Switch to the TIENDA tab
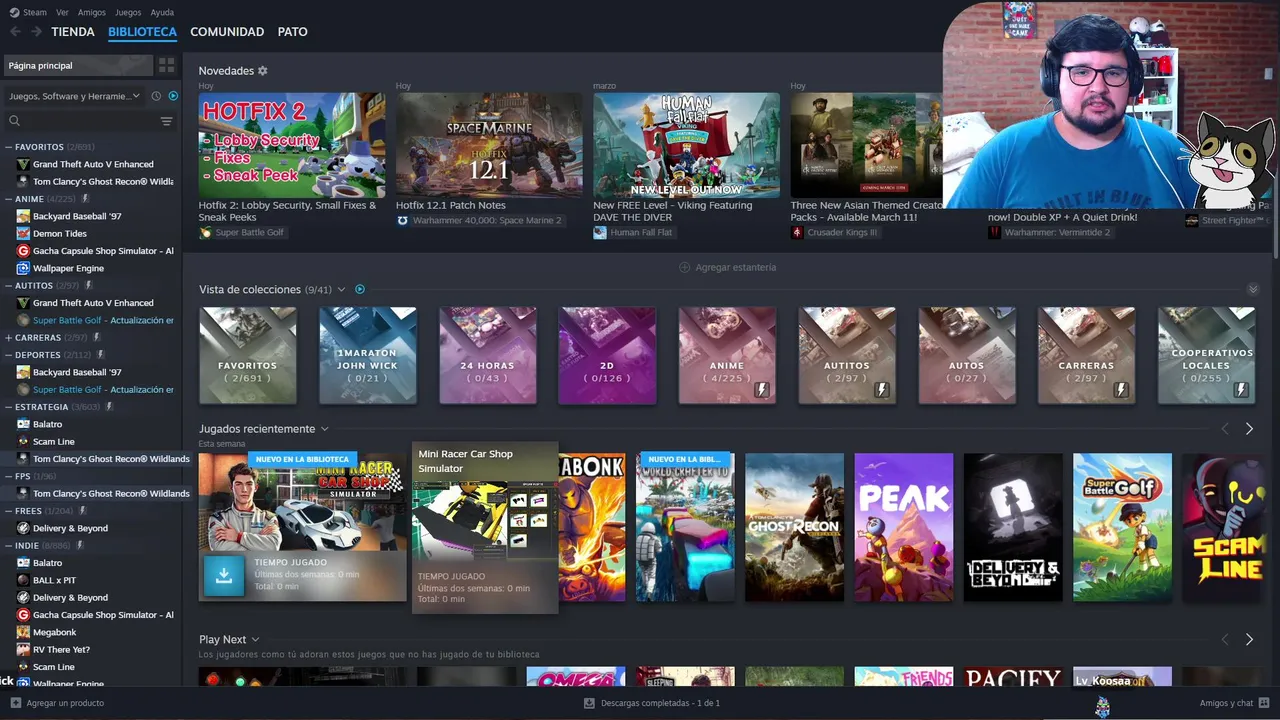This screenshot has height=720, width=1280. (73, 32)
